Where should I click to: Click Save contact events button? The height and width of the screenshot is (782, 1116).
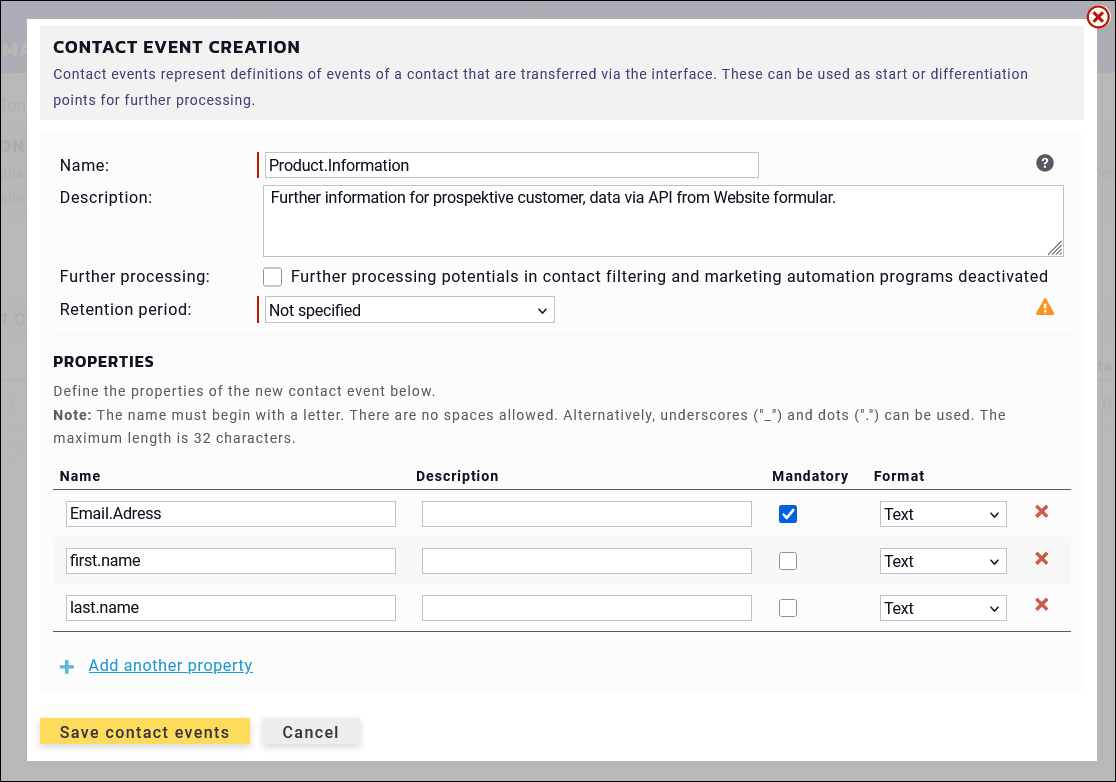pyautogui.click(x=144, y=732)
